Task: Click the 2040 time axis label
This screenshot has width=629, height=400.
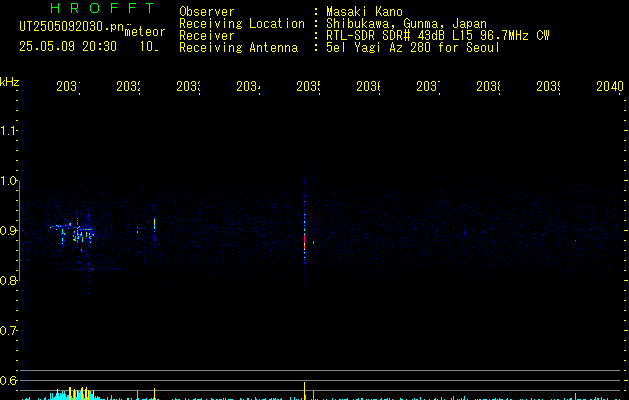Action: [610, 86]
